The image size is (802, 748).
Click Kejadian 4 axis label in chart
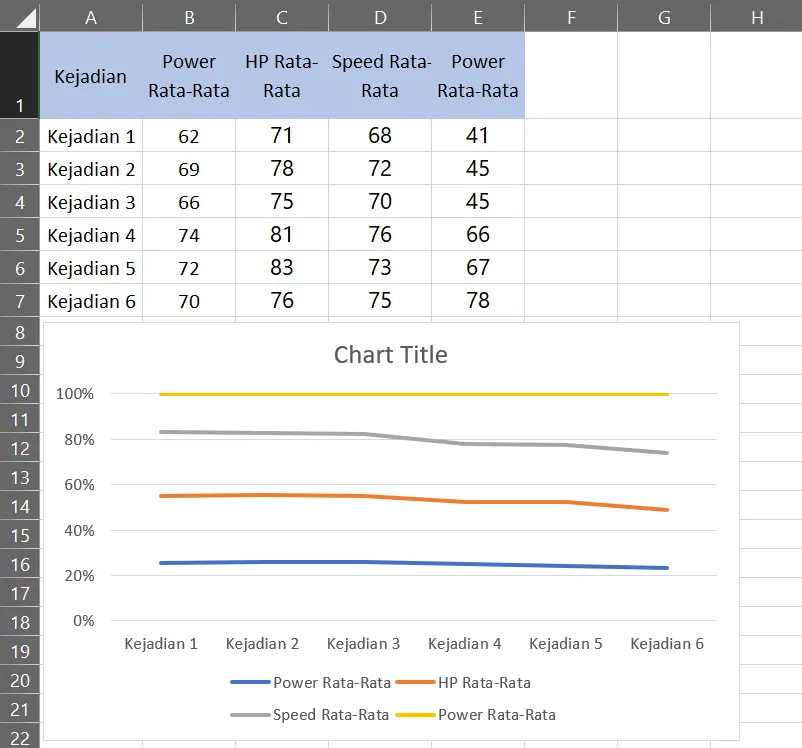[464, 644]
